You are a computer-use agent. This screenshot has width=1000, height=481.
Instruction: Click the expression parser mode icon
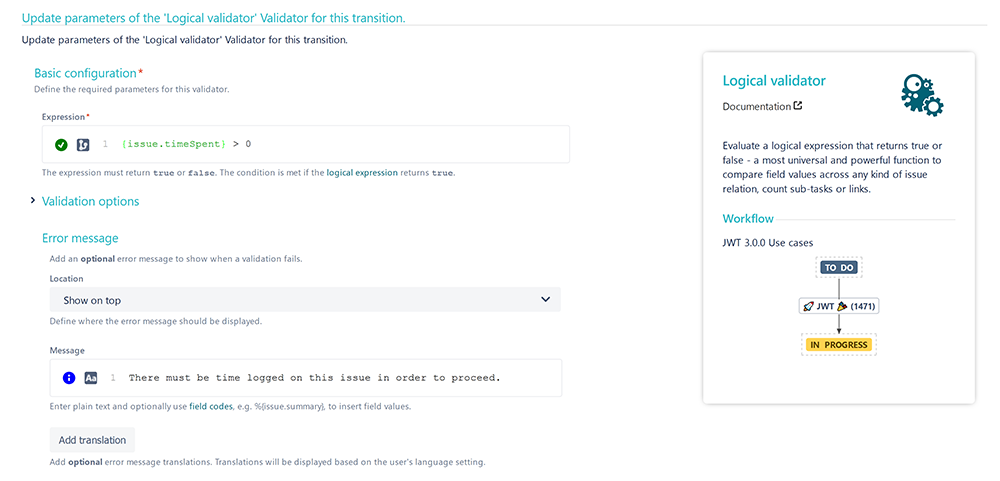[83, 145]
